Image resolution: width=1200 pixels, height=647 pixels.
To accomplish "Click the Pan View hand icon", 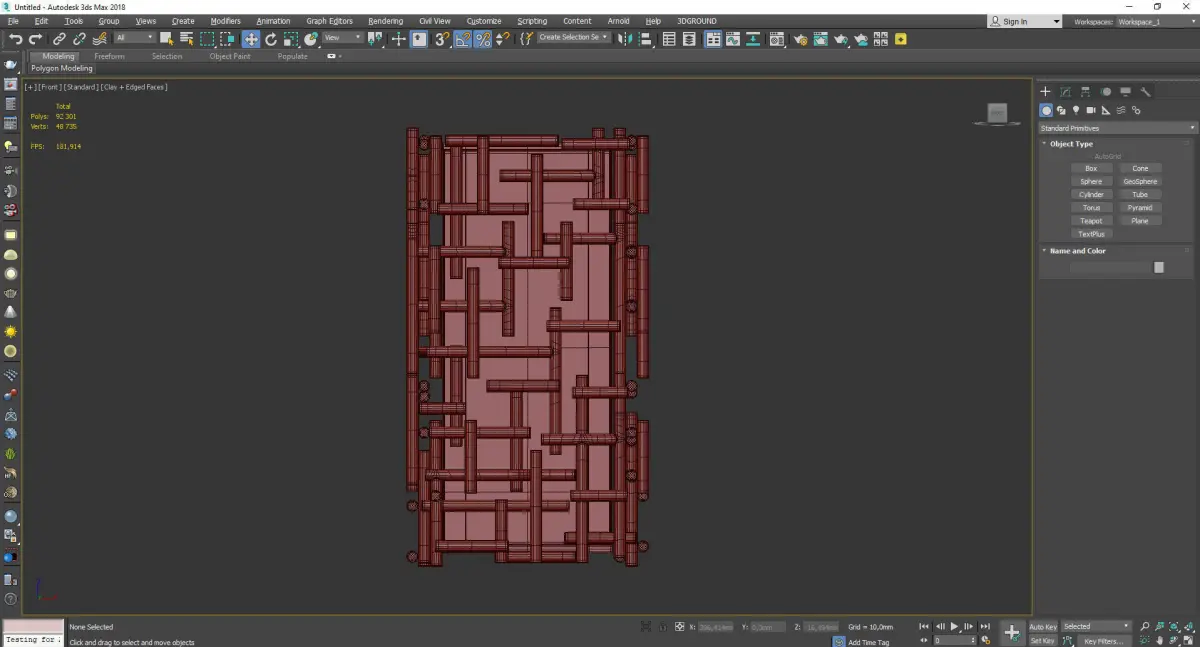I will click(1160, 640).
